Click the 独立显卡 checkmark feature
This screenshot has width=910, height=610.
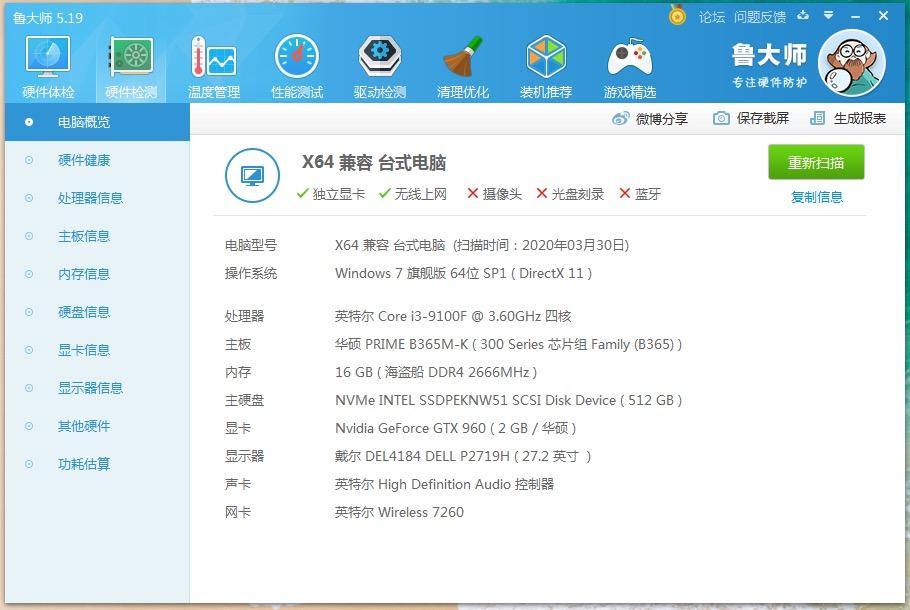pyautogui.click(x=331, y=194)
